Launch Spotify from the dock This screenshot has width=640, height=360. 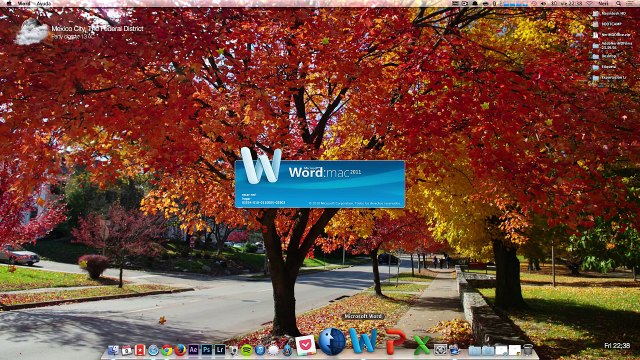click(247, 350)
